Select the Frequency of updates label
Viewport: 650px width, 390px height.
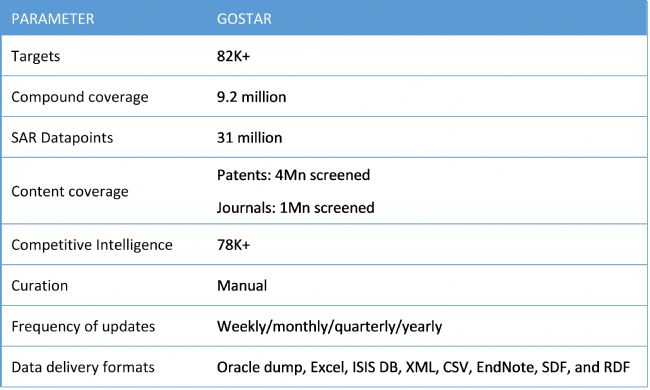(x=83, y=327)
